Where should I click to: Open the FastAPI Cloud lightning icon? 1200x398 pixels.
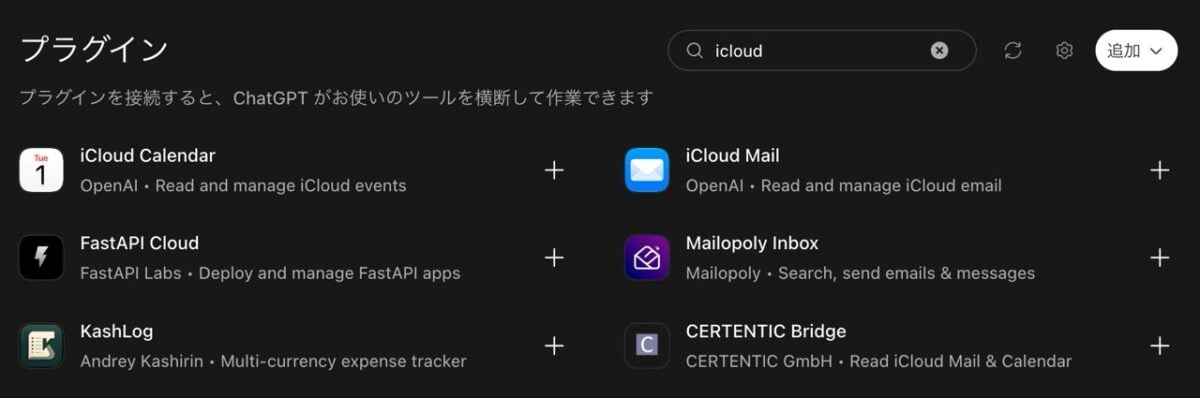41,257
